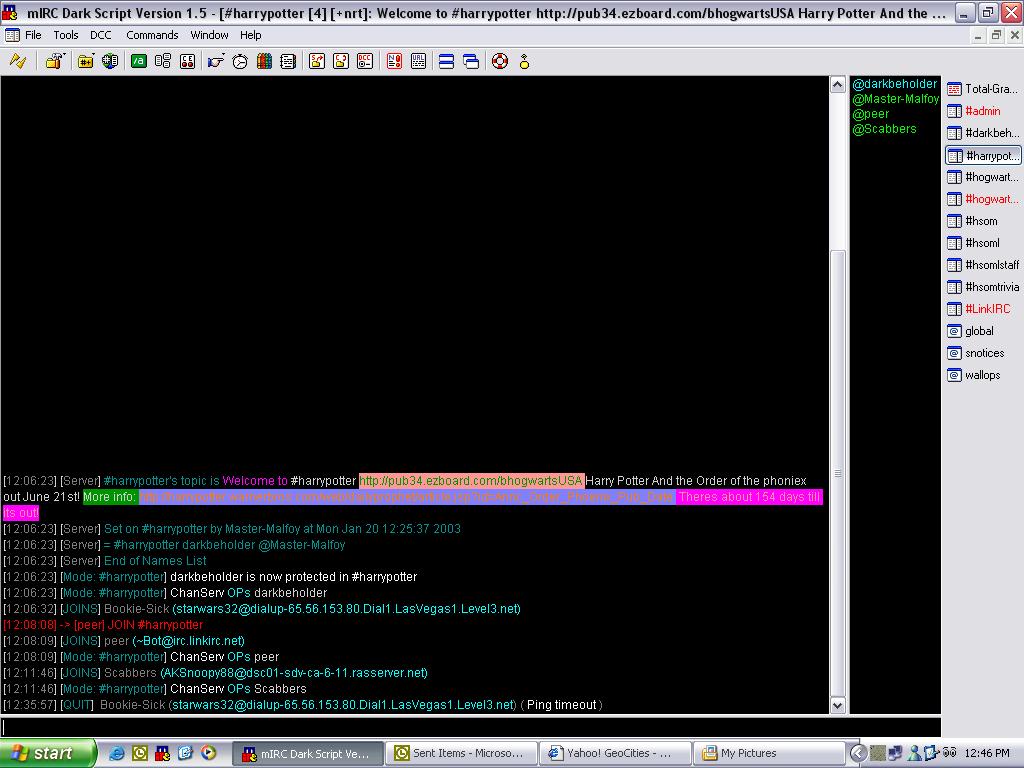Open the Popups editor icon
Image resolution: width=1024 pixels, height=768 pixels.
(163, 62)
